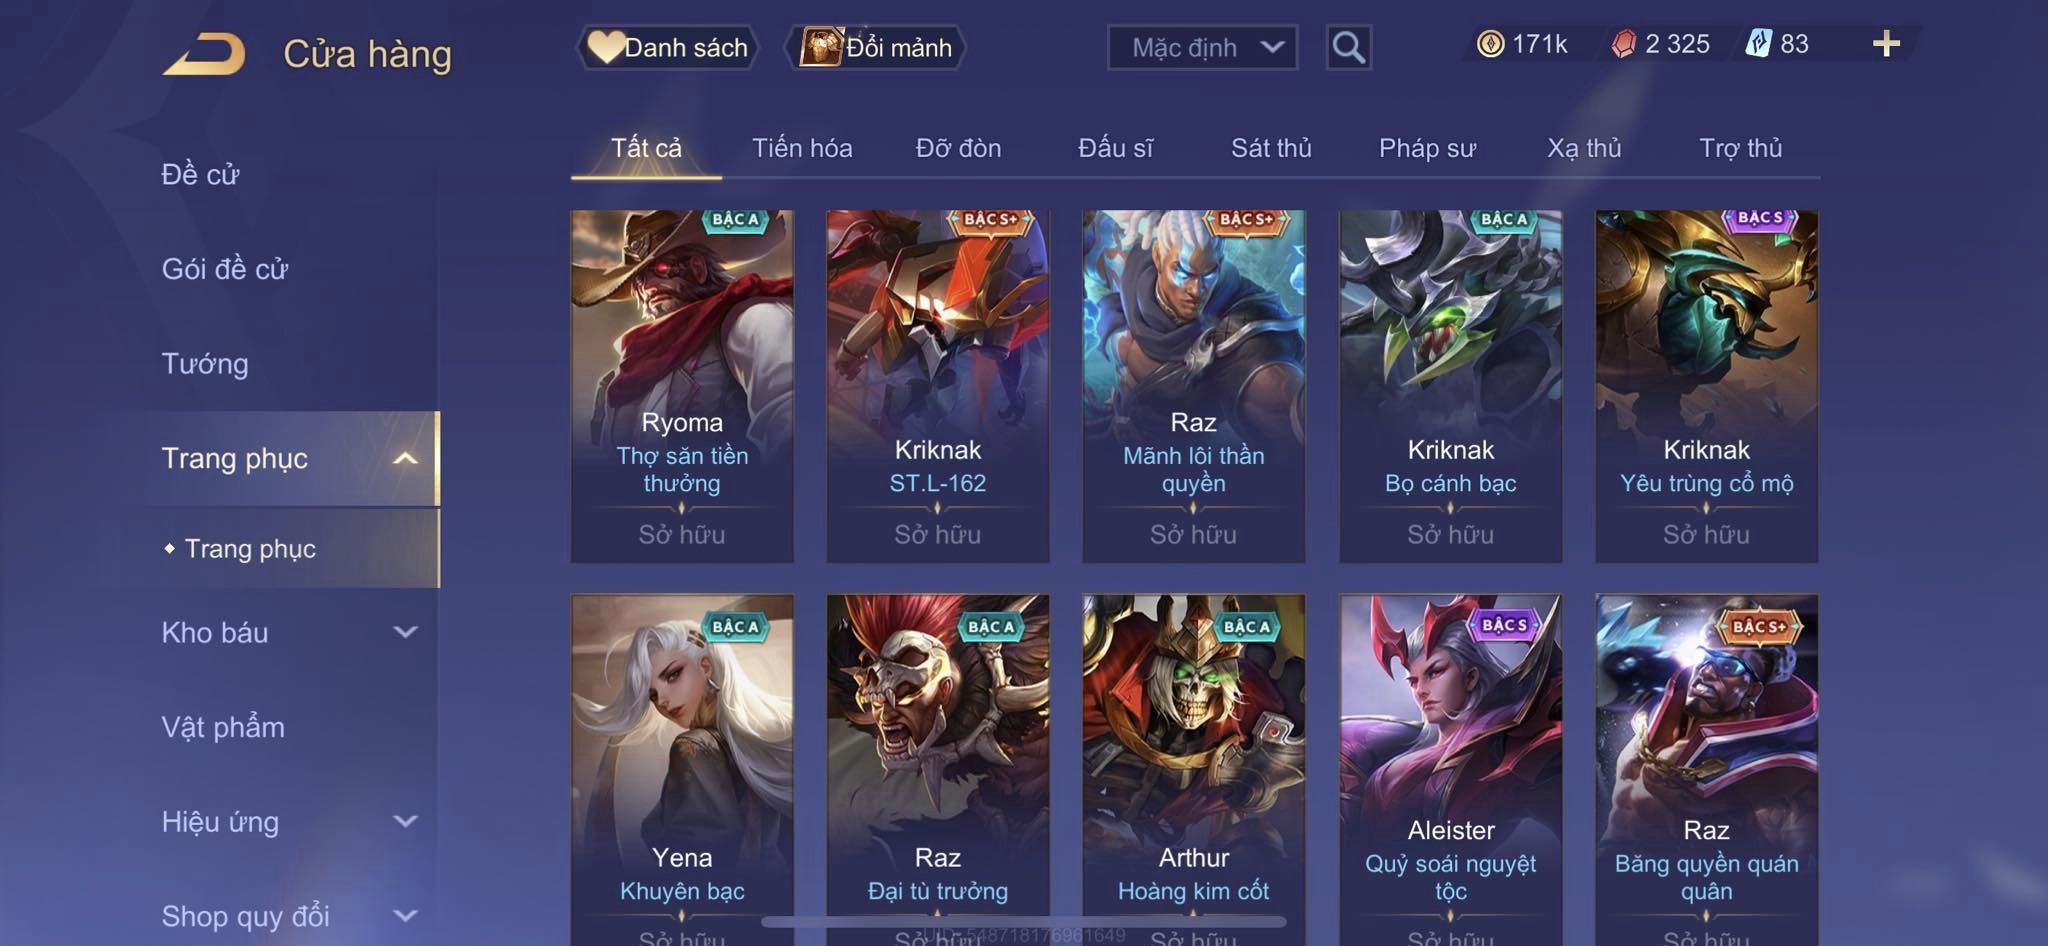
Task: Click the gold coin icon showing 171k
Action: point(1490,44)
